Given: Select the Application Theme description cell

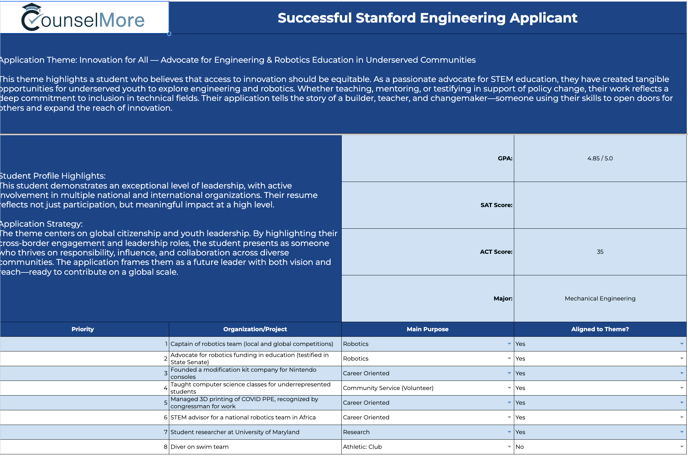Looking at the screenshot, I should 343,84.
